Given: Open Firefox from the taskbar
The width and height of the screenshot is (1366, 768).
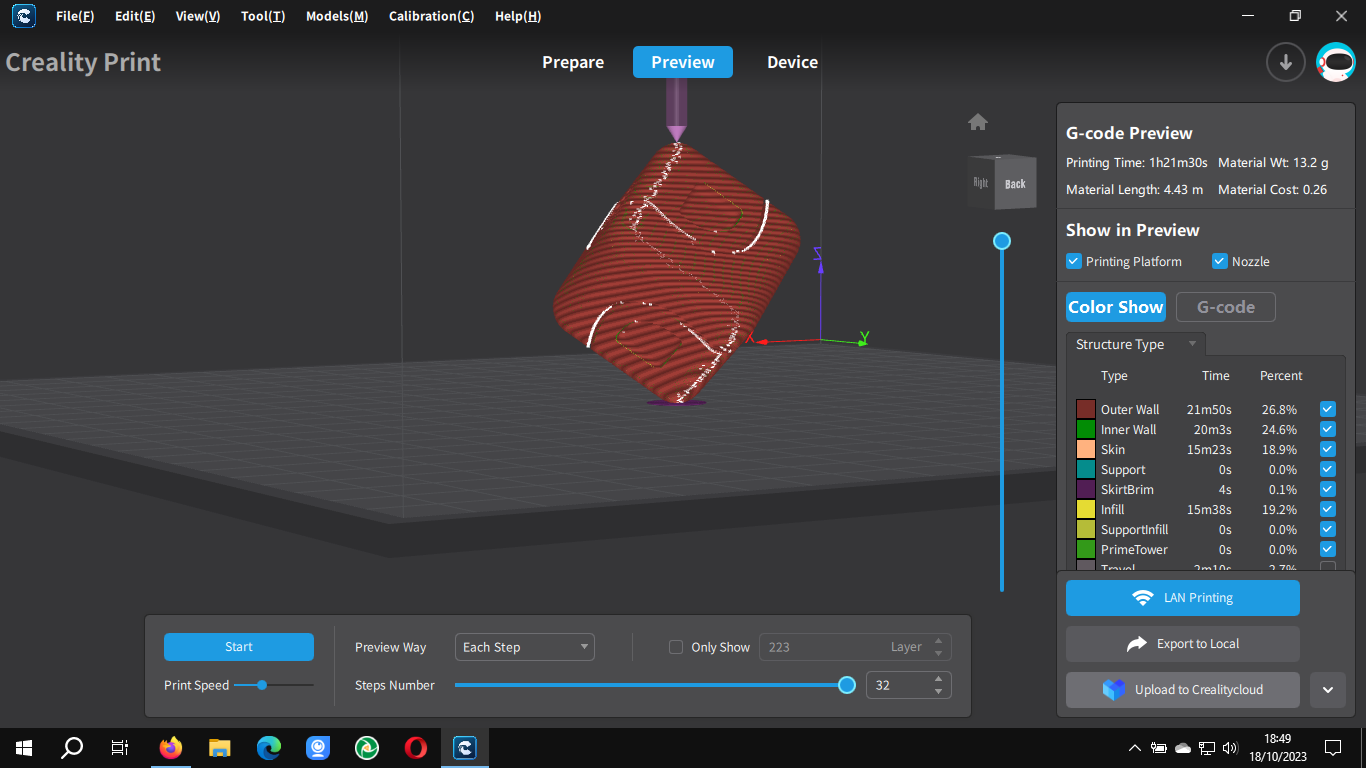Looking at the screenshot, I should (x=171, y=747).
